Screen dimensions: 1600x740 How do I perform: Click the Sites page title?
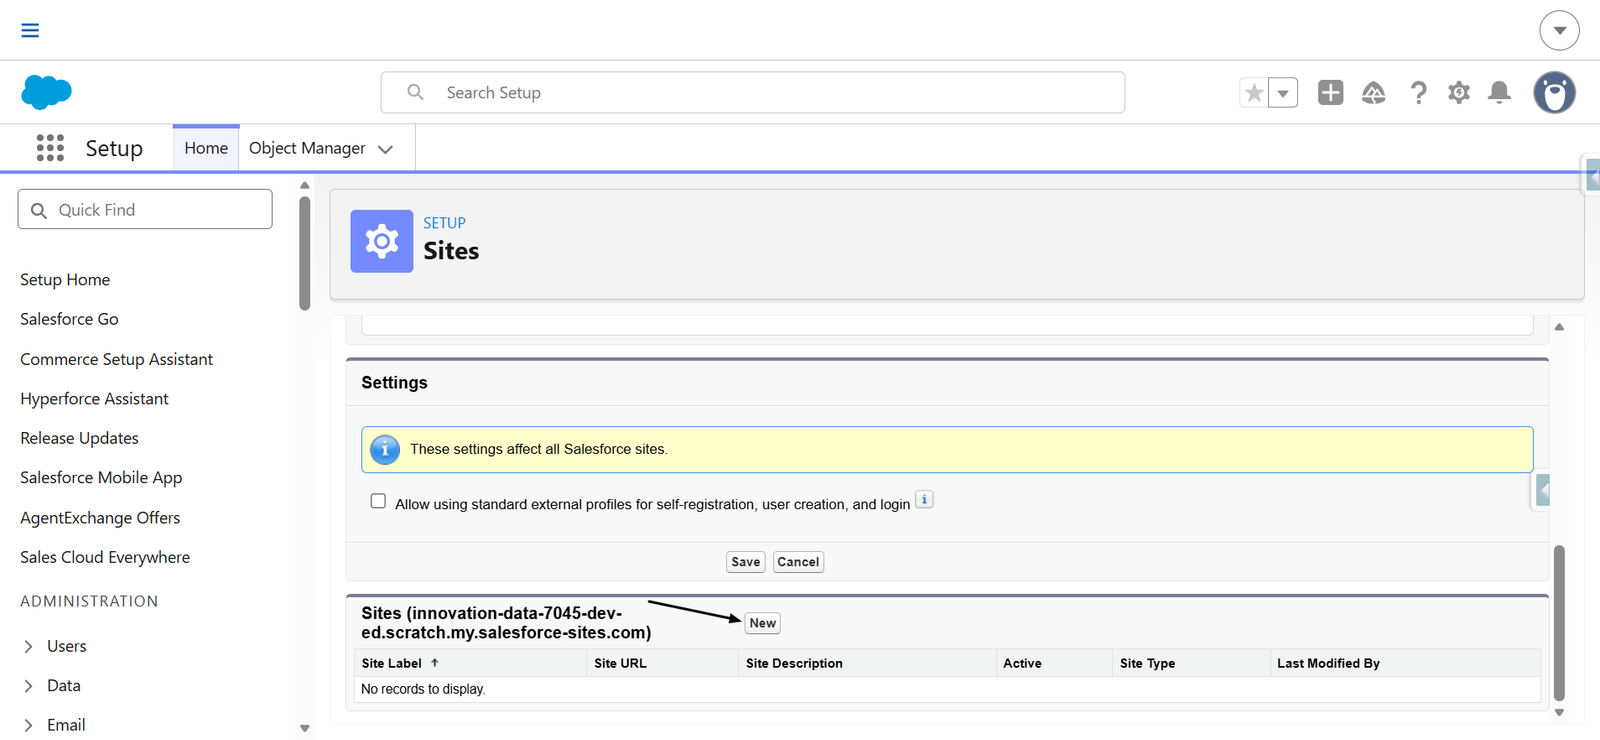451,251
